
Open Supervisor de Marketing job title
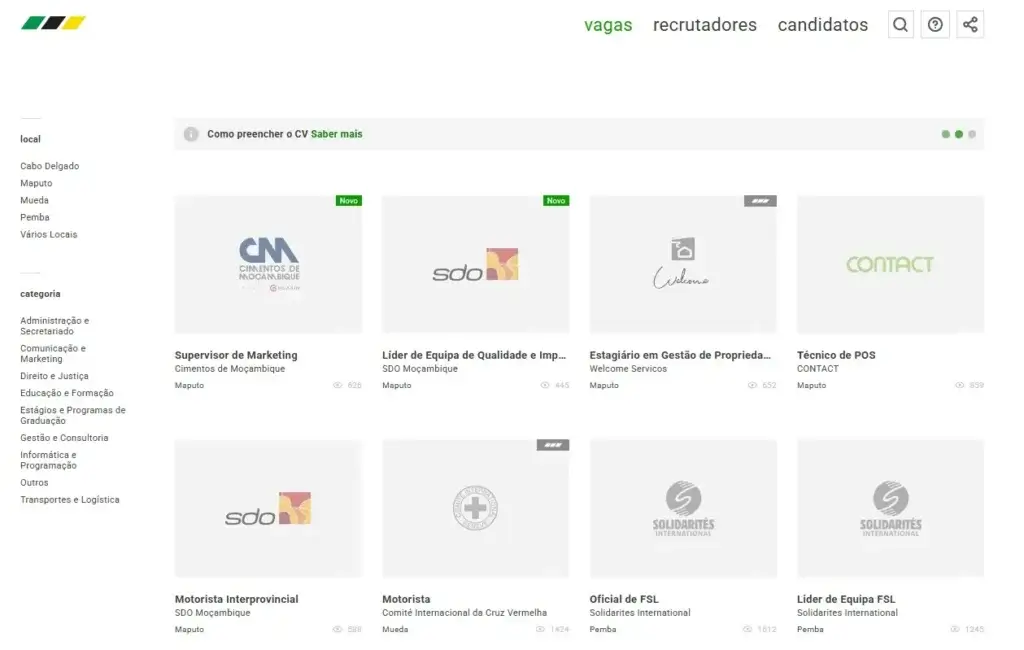tap(236, 355)
